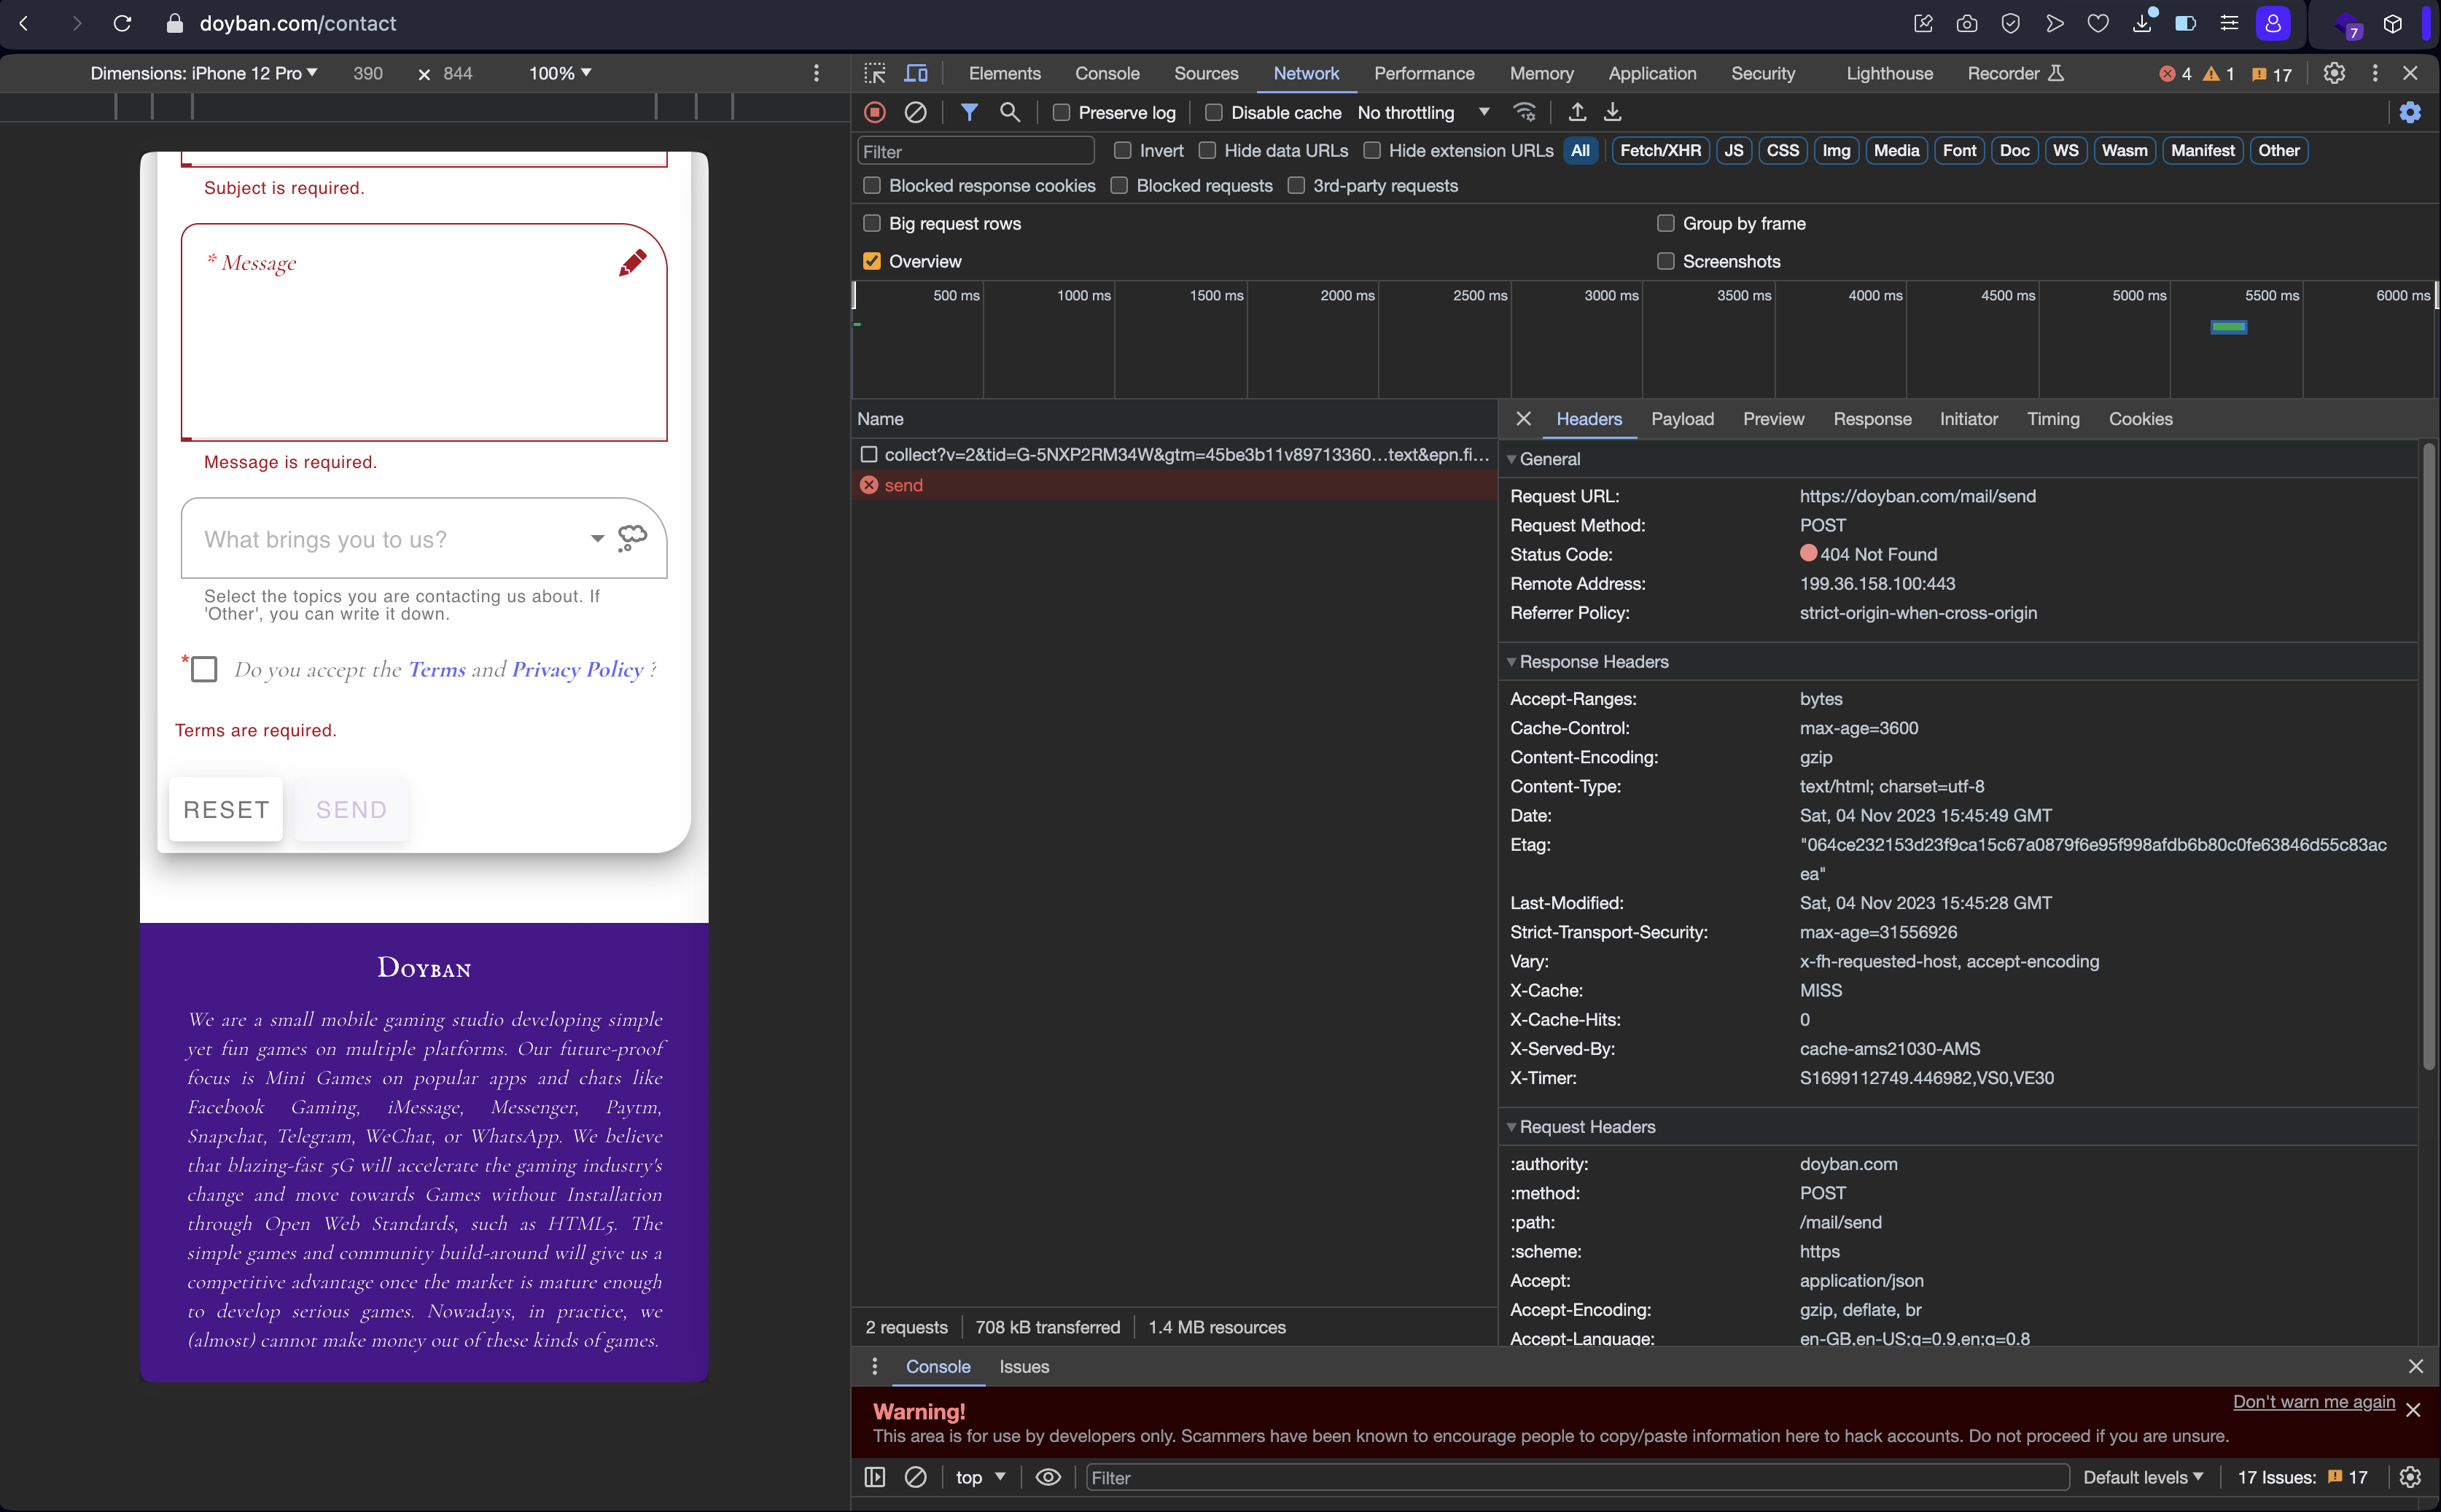Open the Issues drawer tab
The image size is (2441, 1512).
pos(1023,1366)
